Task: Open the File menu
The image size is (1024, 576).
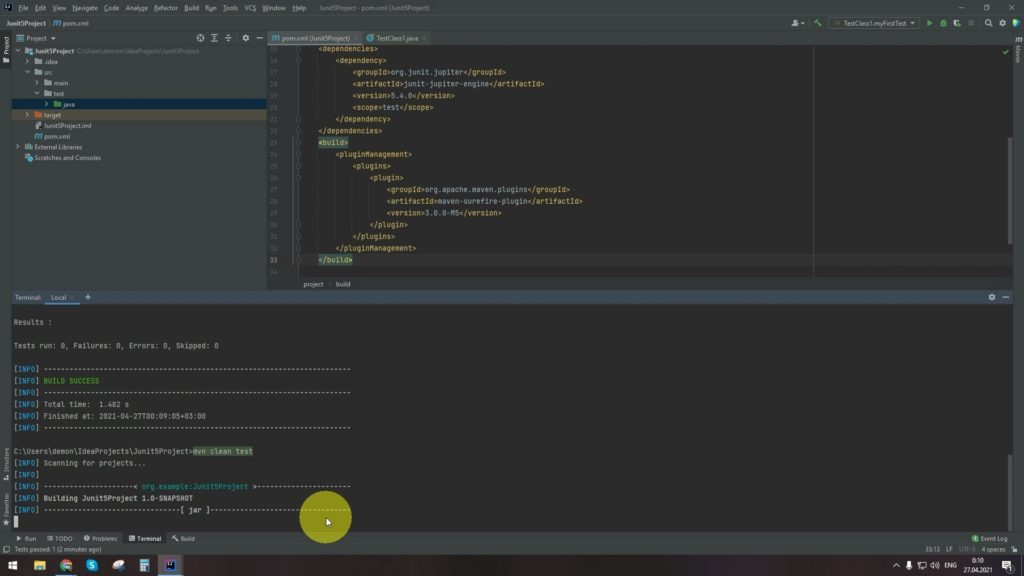Action: [24, 8]
